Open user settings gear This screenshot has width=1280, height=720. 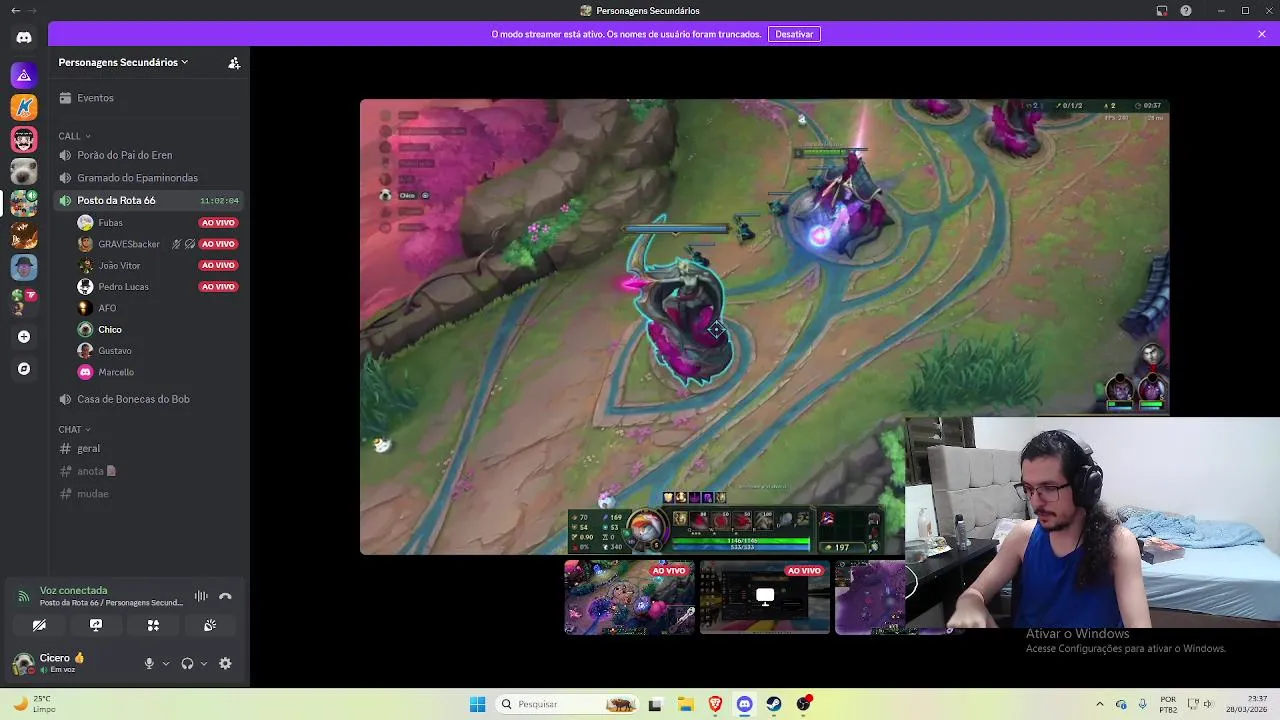225,663
